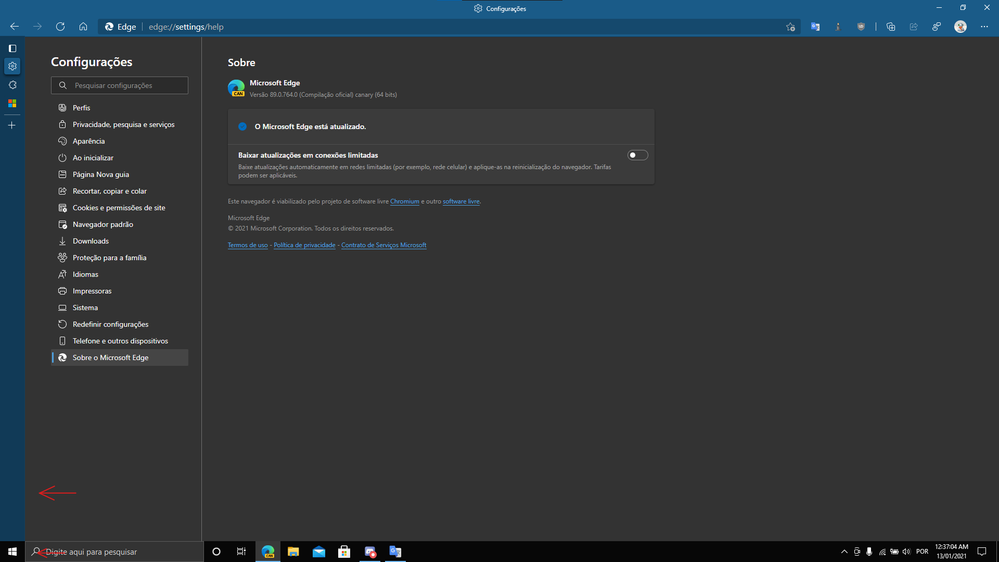Image resolution: width=999 pixels, height=562 pixels.
Task: Open the Edge settings and more menu (three dots)
Action: pos(984,27)
